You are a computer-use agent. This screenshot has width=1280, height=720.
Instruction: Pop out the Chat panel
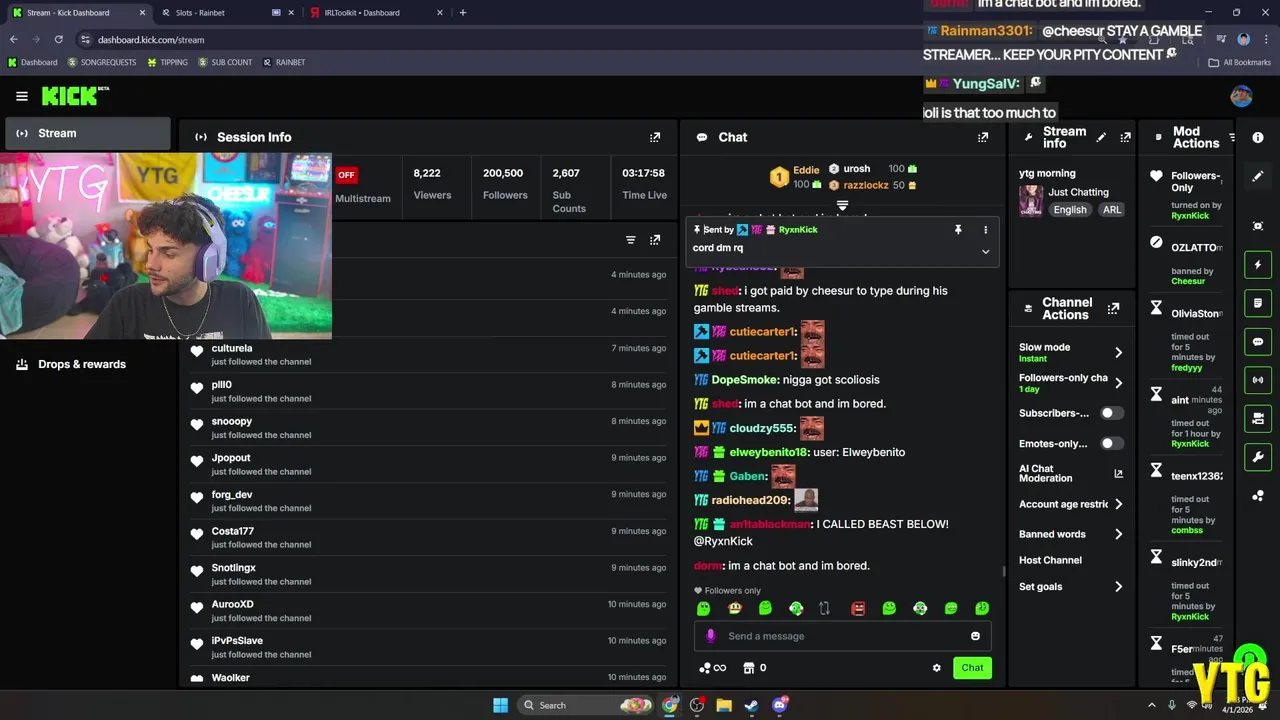tap(983, 137)
